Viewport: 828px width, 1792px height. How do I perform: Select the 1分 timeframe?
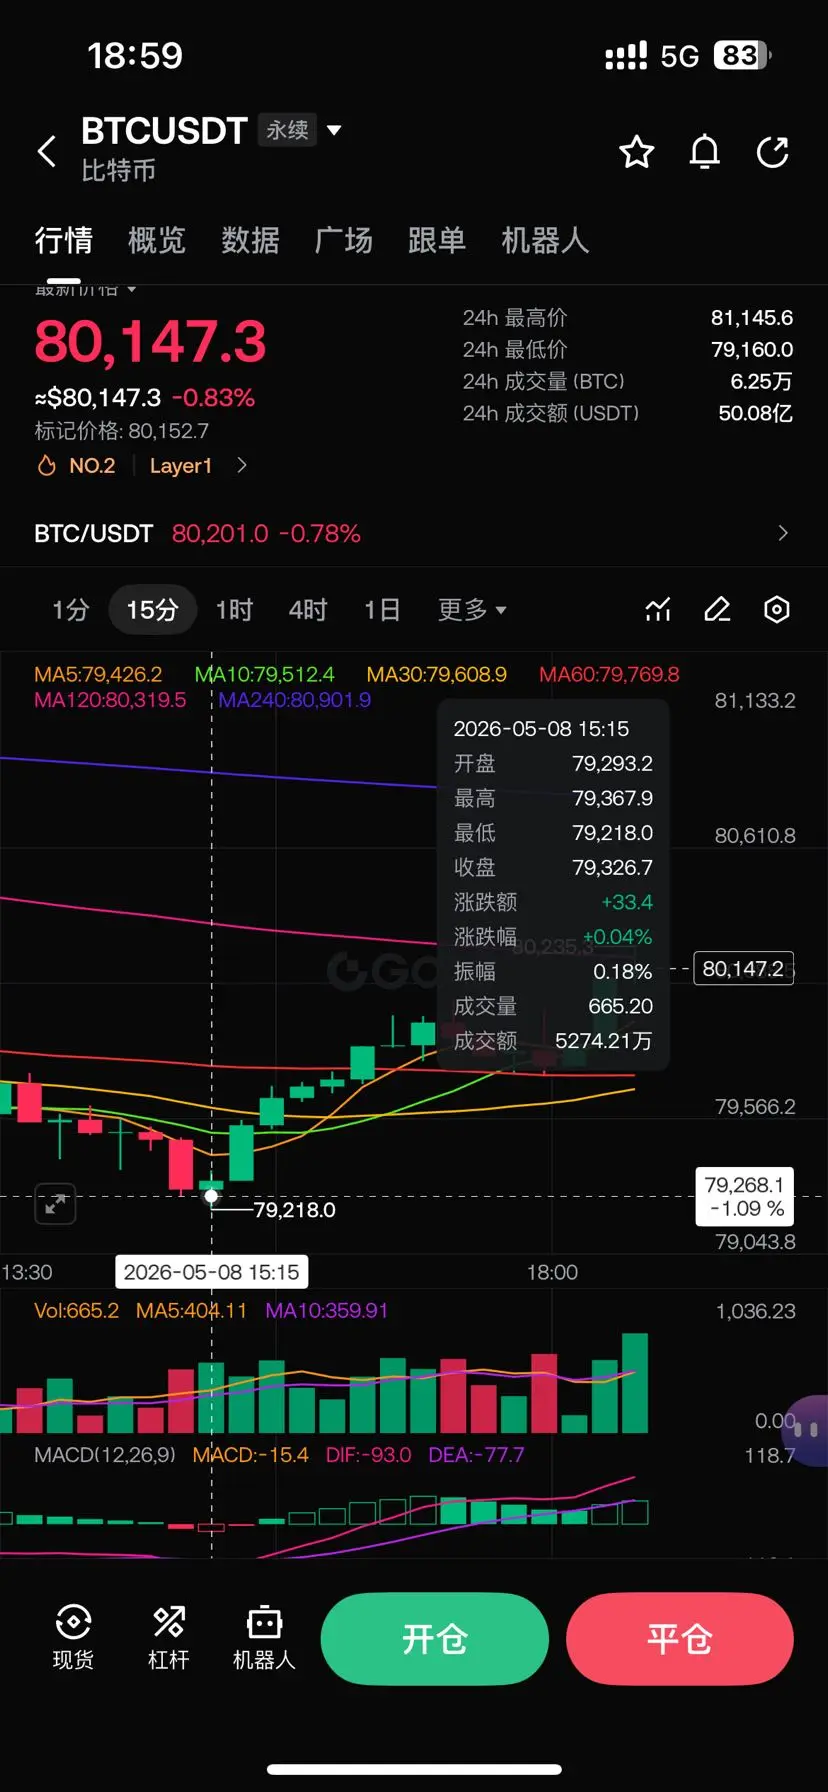point(70,609)
